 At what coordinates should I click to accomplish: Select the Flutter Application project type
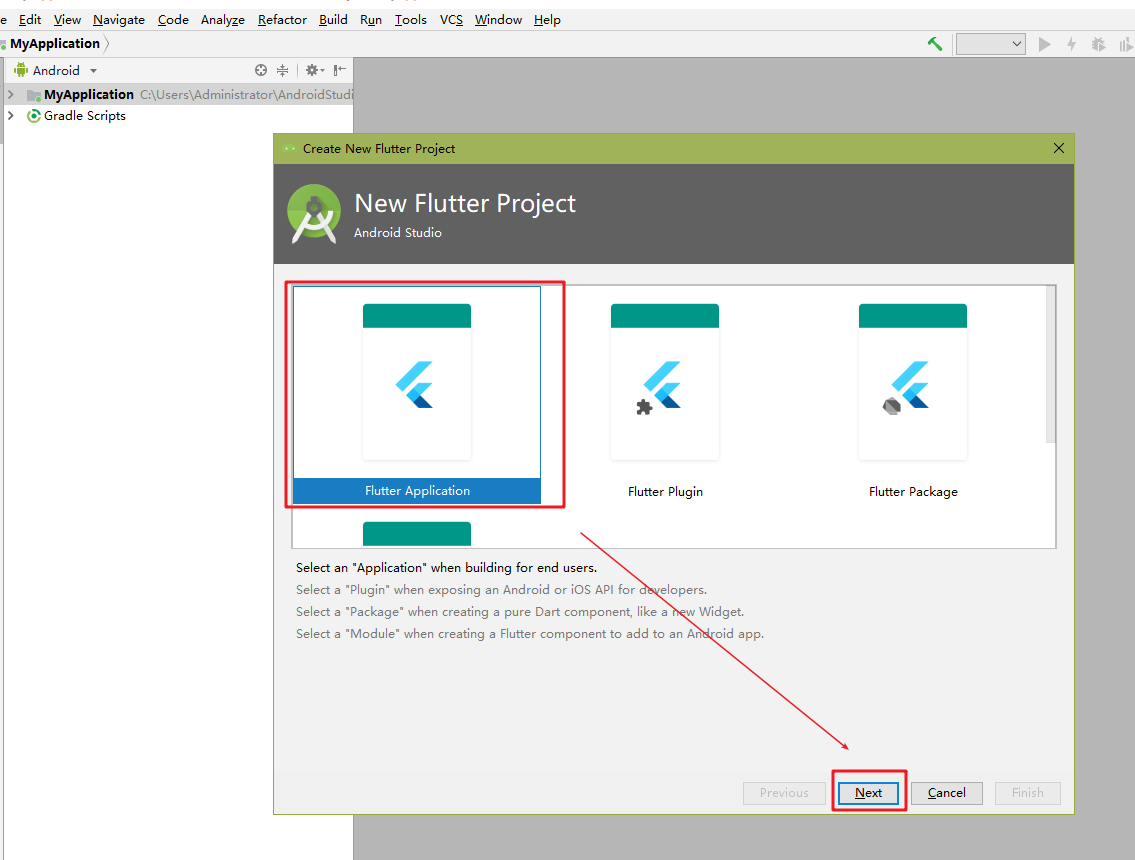point(417,395)
